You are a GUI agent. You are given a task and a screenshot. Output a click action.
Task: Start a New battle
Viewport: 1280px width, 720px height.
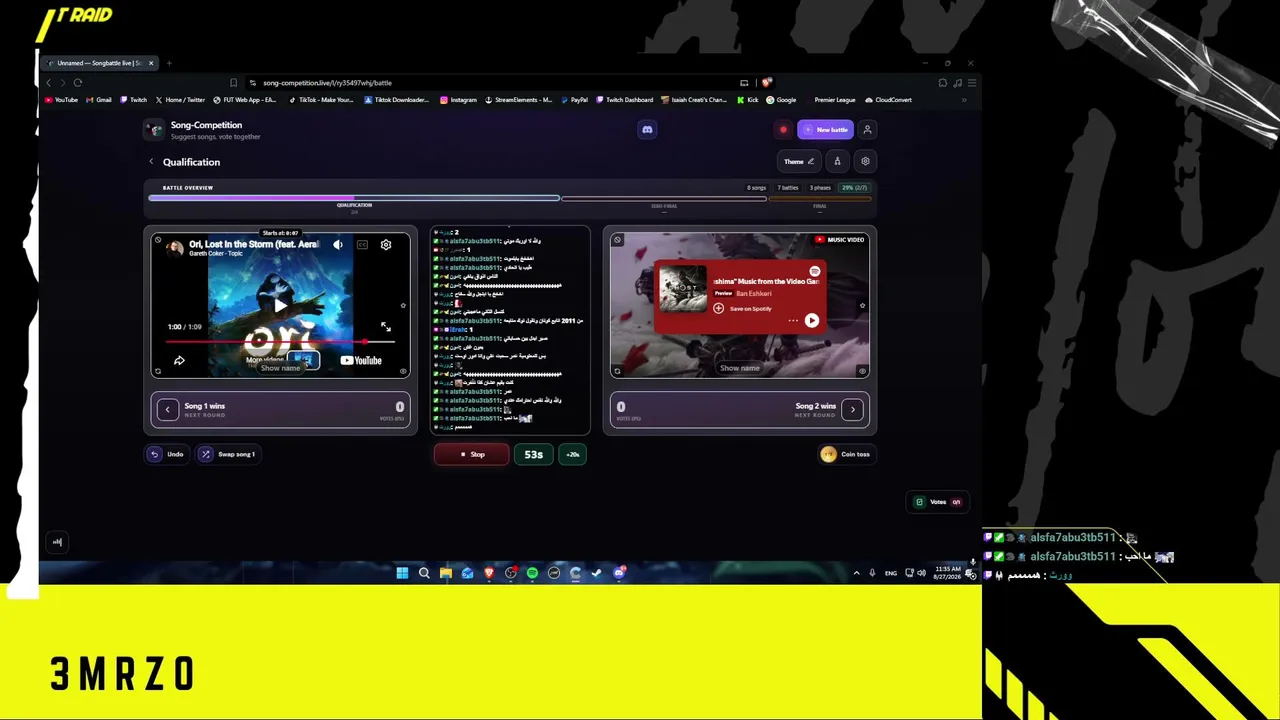coord(825,130)
